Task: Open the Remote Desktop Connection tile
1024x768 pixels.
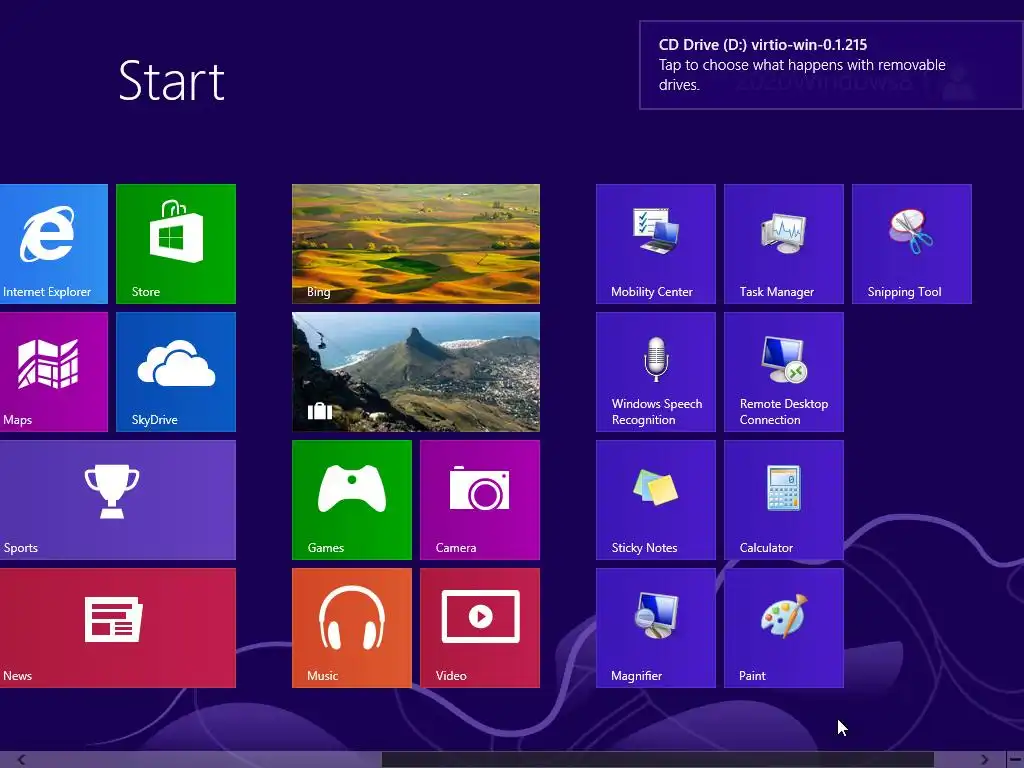Action: 784,372
